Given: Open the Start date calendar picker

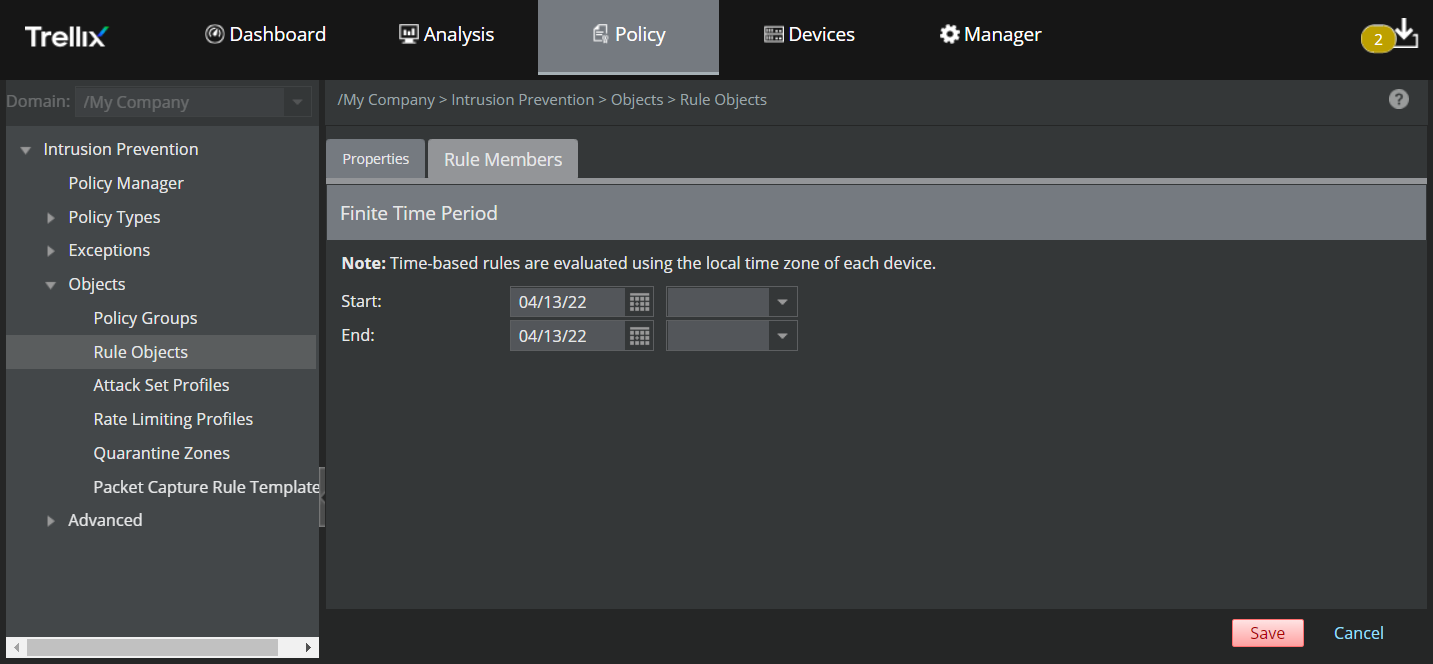Looking at the screenshot, I should click(640, 302).
